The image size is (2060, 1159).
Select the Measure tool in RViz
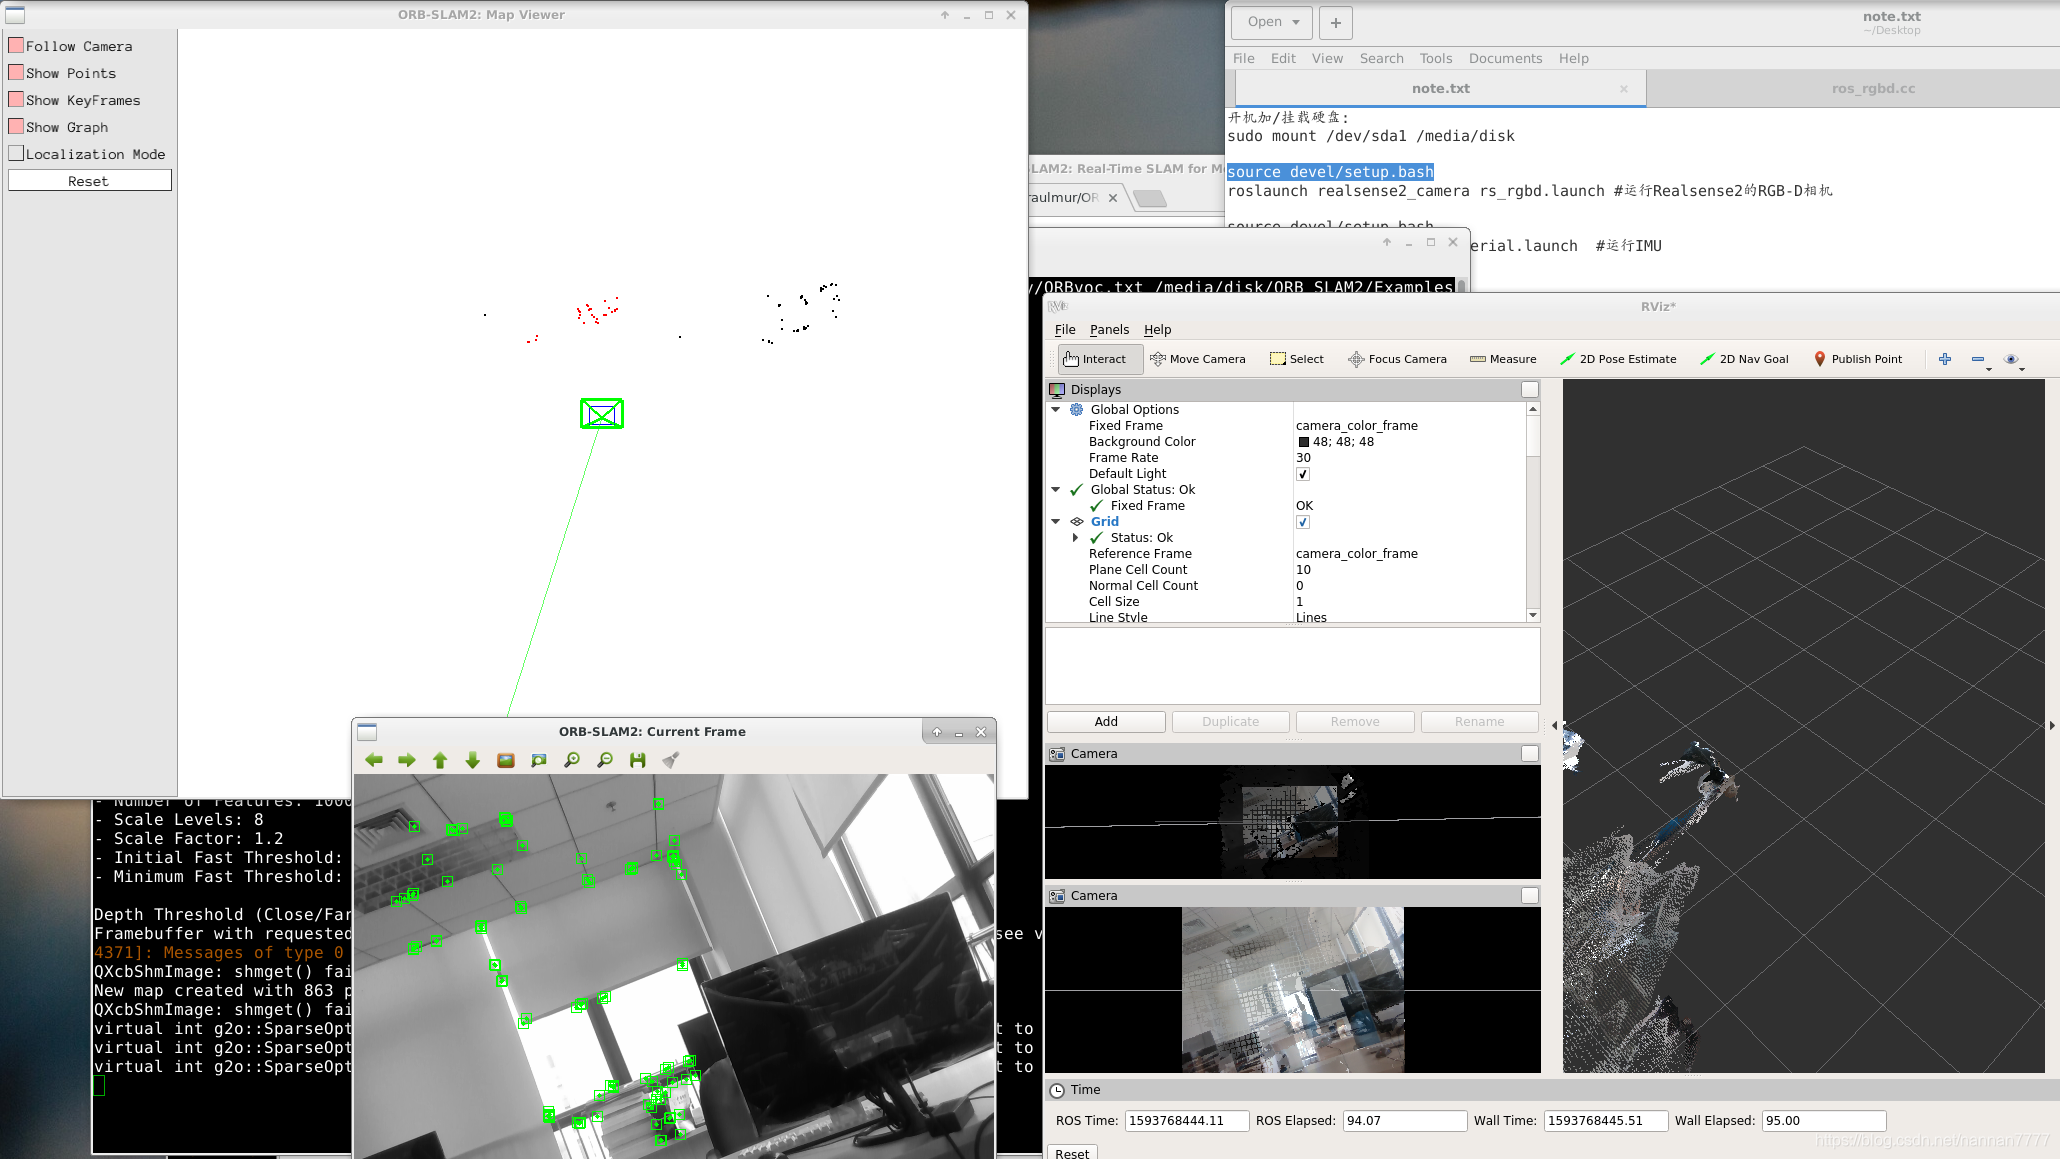(1503, 359)
